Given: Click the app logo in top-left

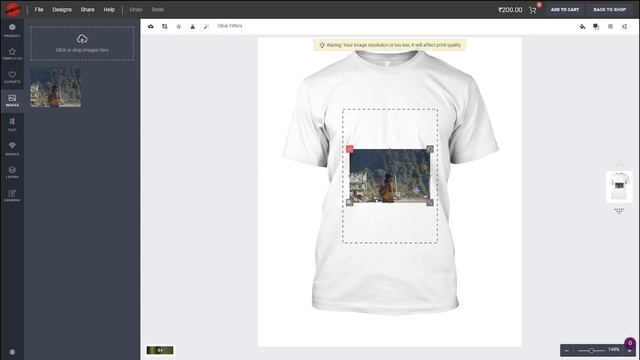Looking at the screenshot, I should [x=13, y=9].
